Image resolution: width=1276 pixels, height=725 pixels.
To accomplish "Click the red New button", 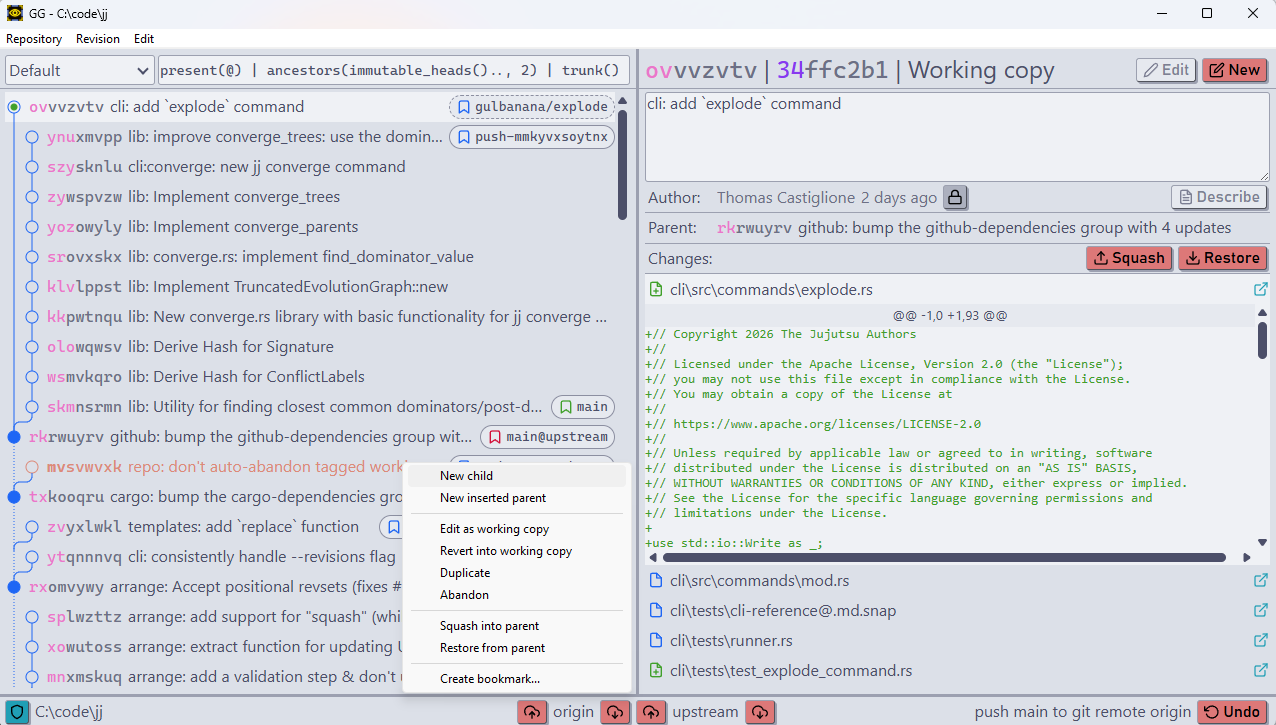I will click(1234, 70).
